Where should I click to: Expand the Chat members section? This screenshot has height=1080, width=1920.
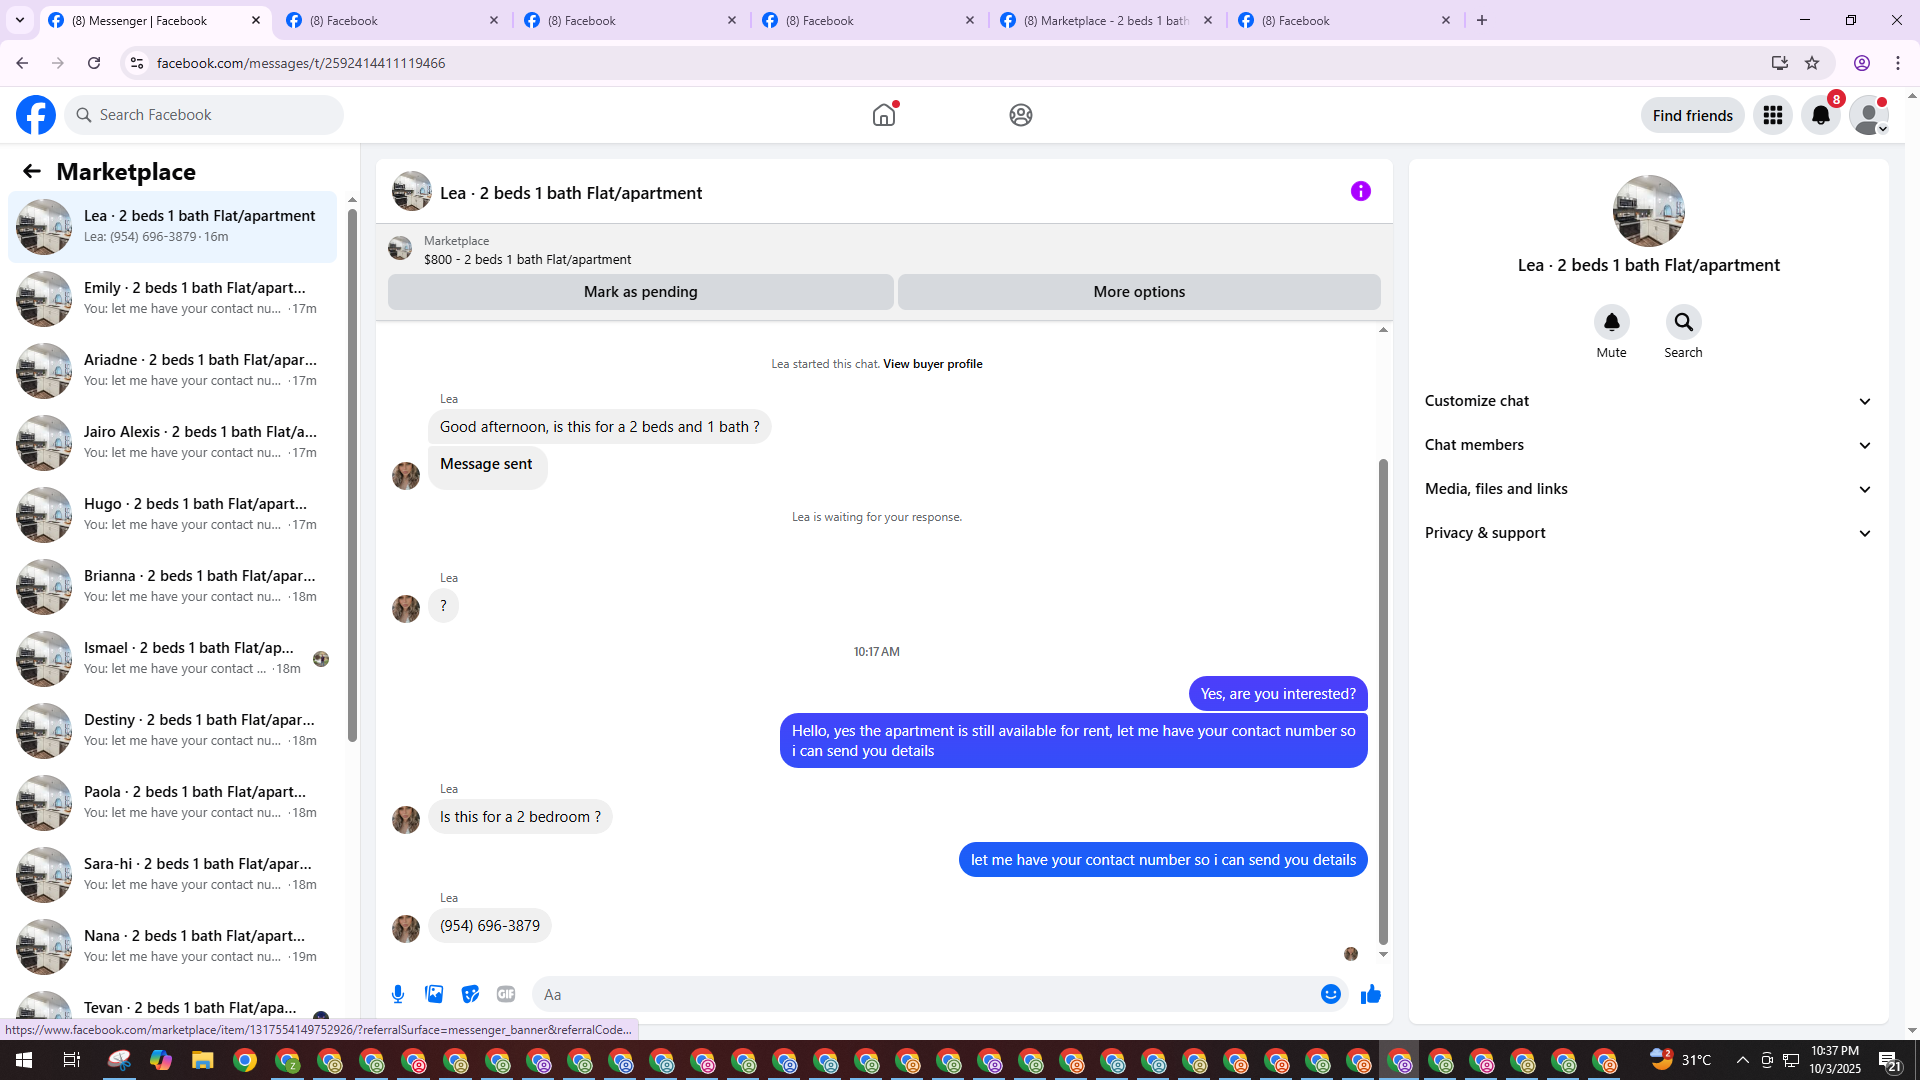[x=1648, y=445]
